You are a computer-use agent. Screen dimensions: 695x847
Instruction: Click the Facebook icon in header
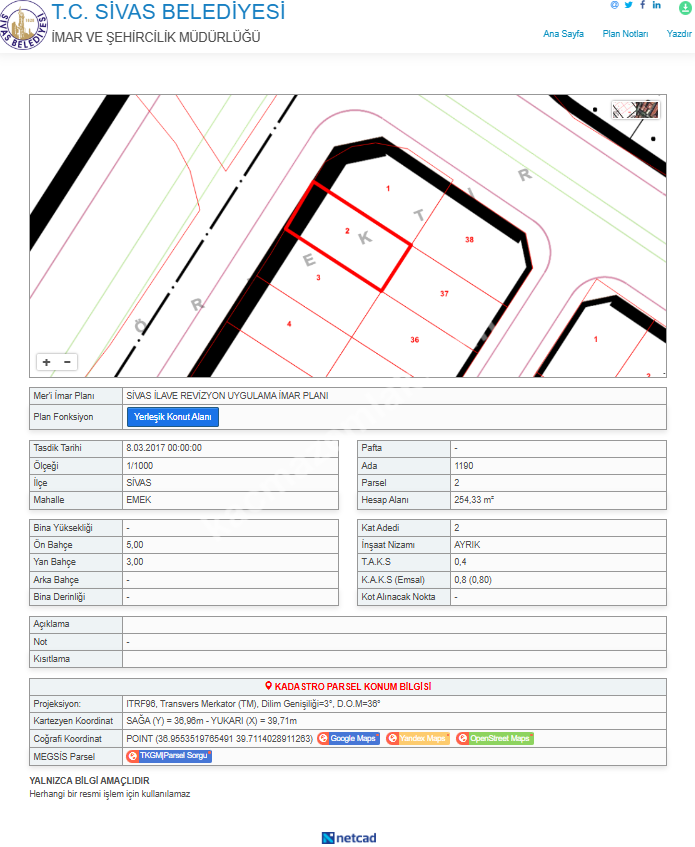[x=642, y=5]
